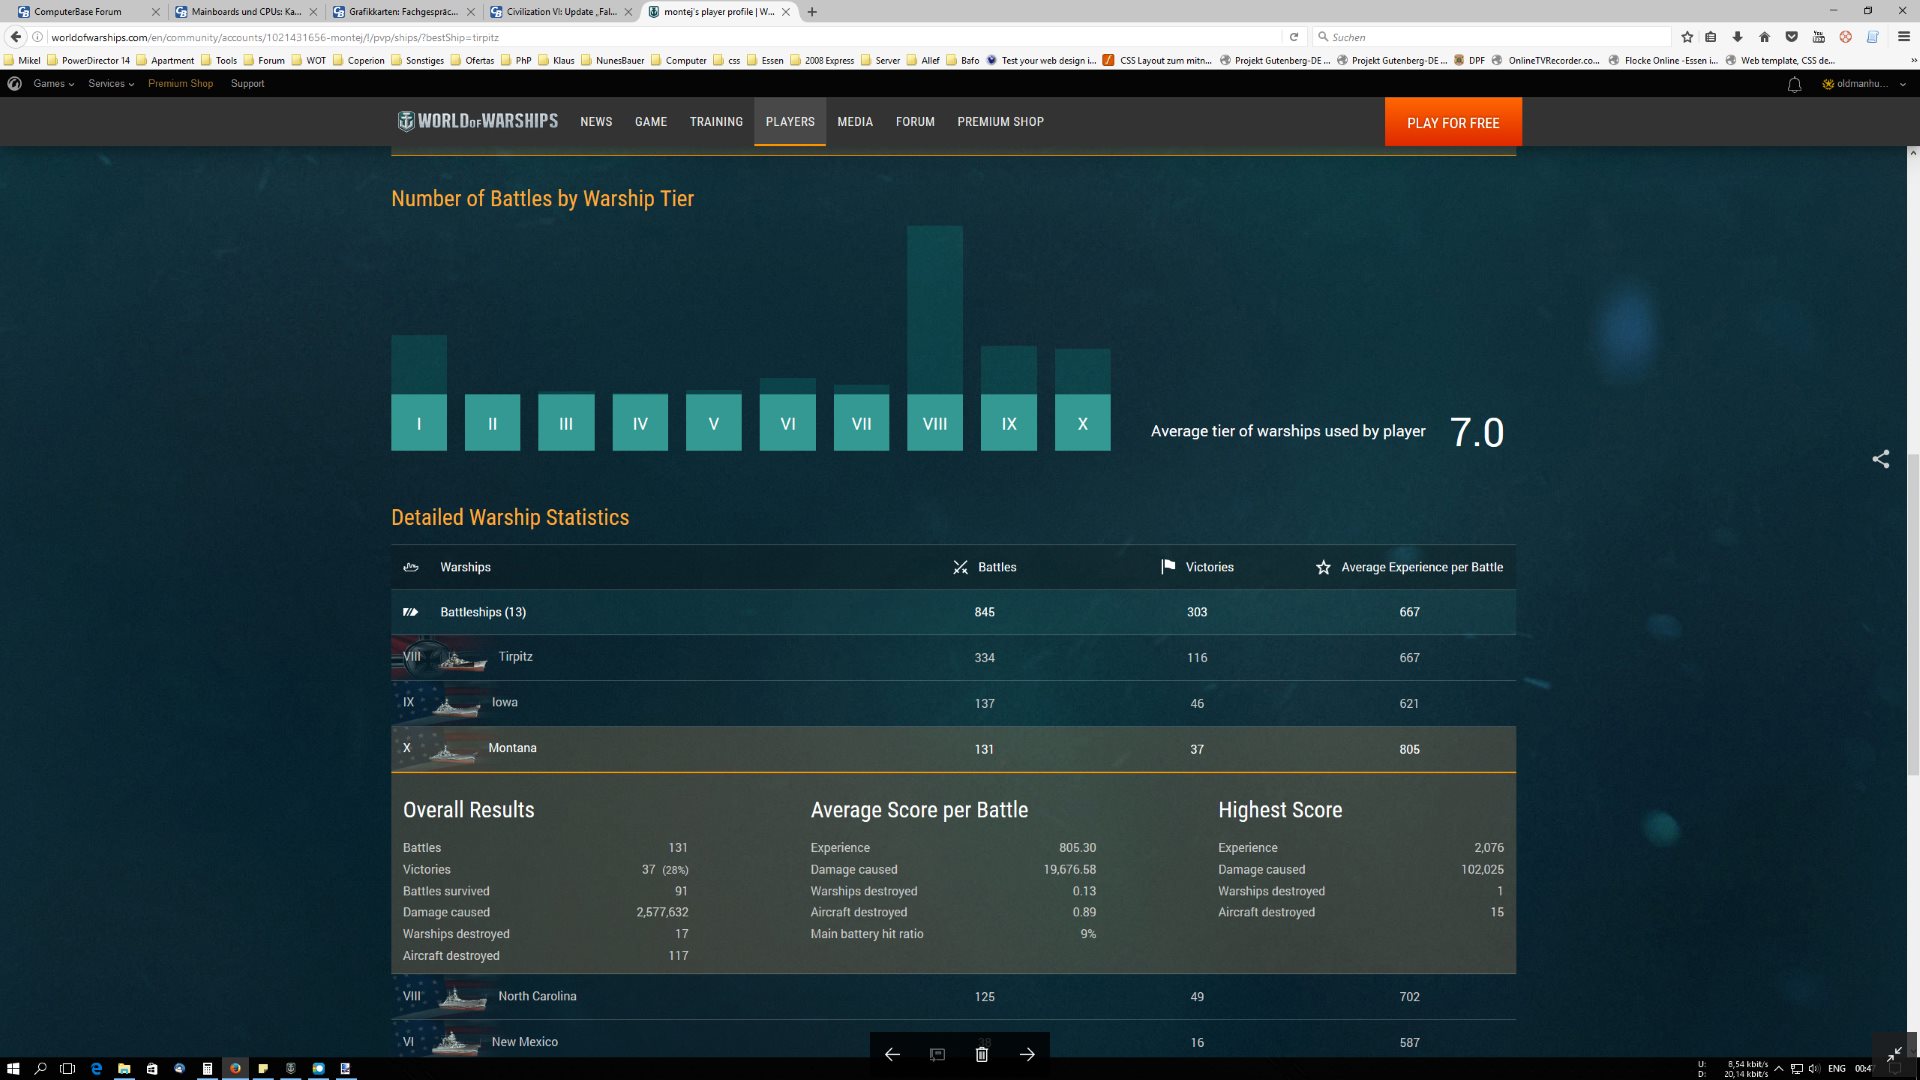Open Windows taskbar search
The width and height of the screenshot is (1920, 1080).
(41, 1068)
